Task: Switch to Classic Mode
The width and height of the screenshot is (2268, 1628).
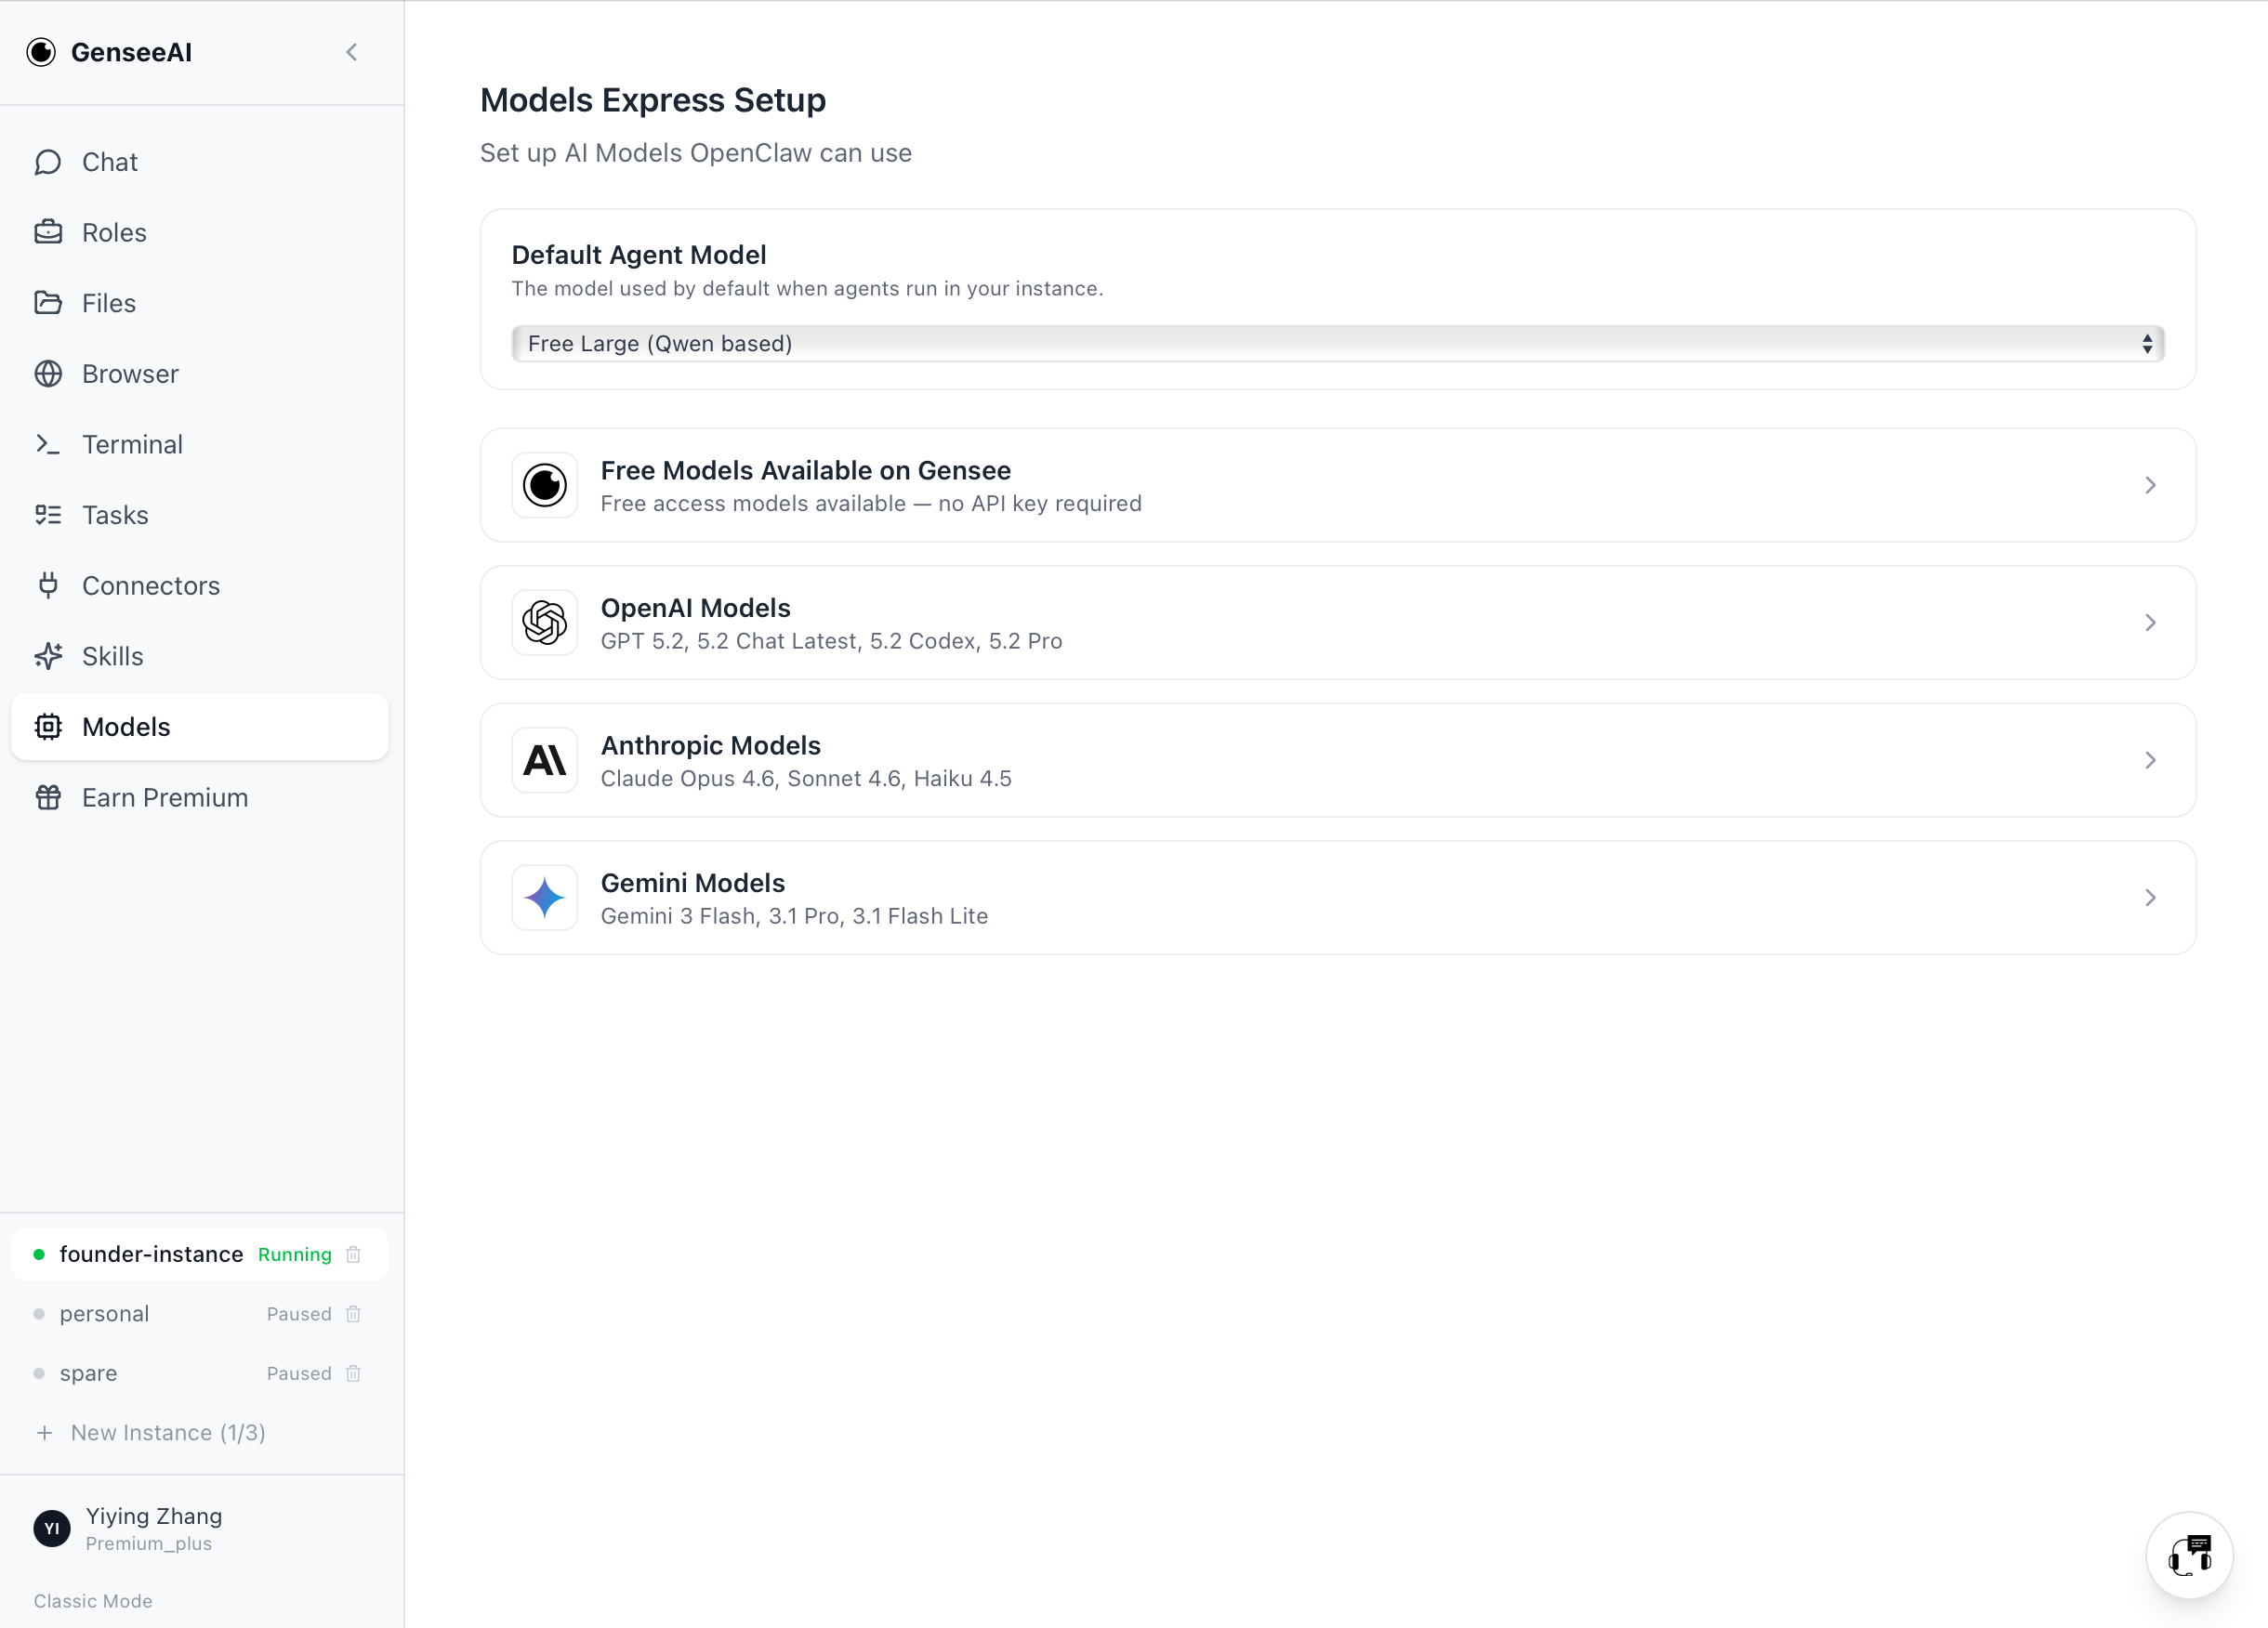Action: point(93,1601)
